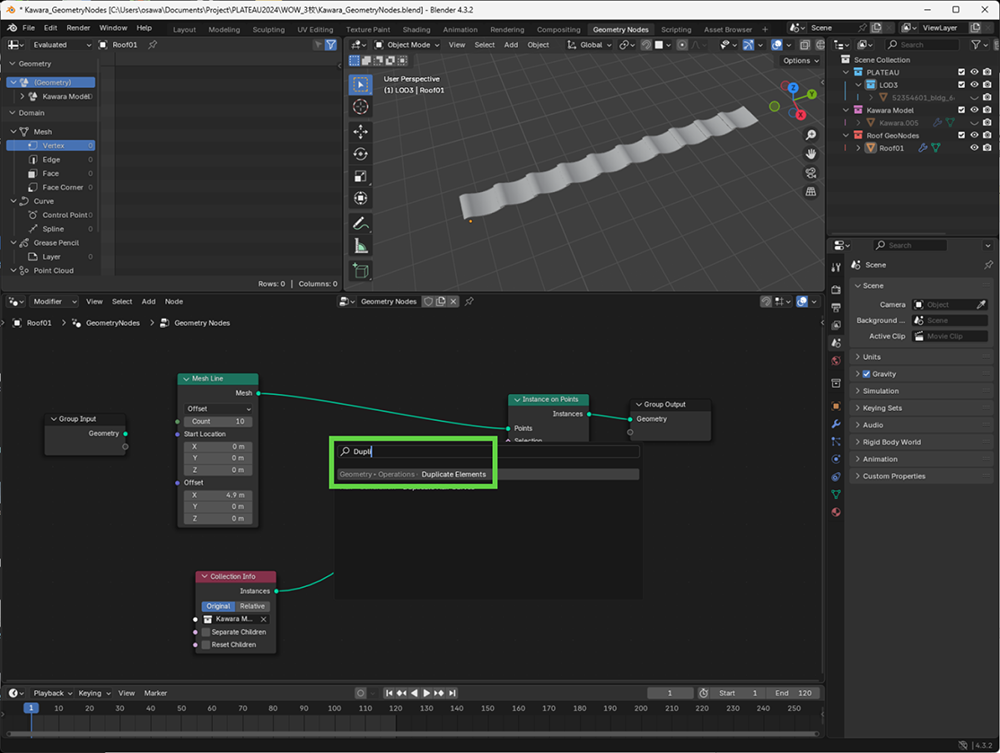Open the Render menu
Screen dimensions: 1000x753
[78, 28]
